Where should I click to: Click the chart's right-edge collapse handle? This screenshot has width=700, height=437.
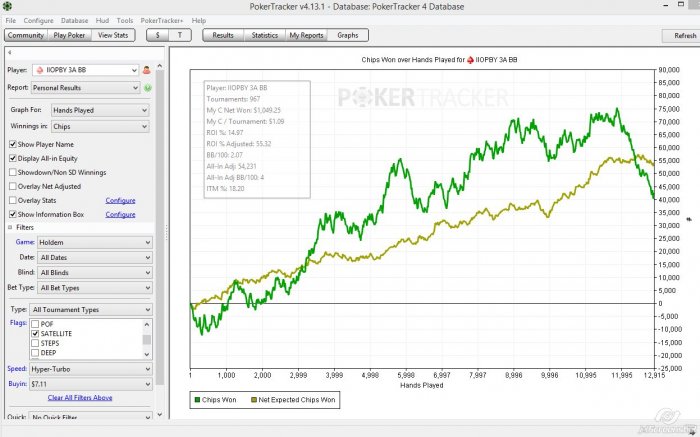[x=689, y=219]
